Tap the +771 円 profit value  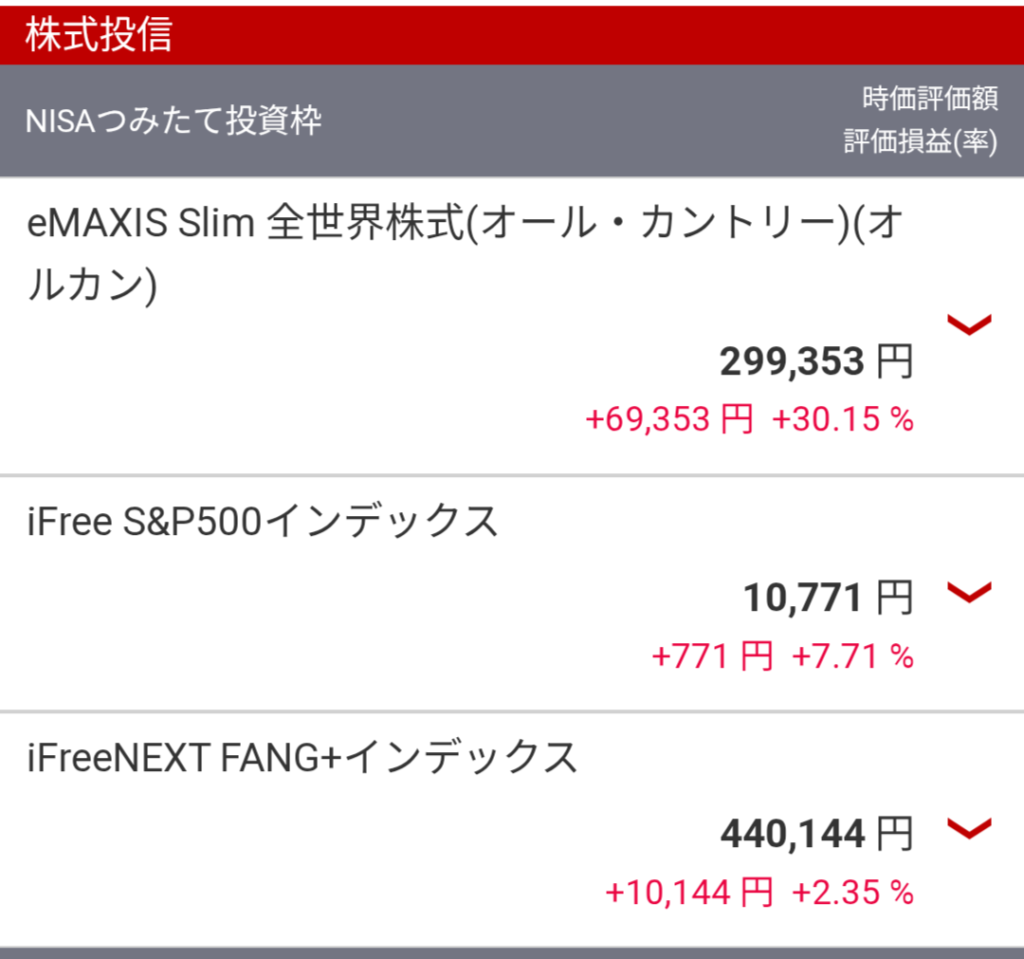(x=712, y=656)
